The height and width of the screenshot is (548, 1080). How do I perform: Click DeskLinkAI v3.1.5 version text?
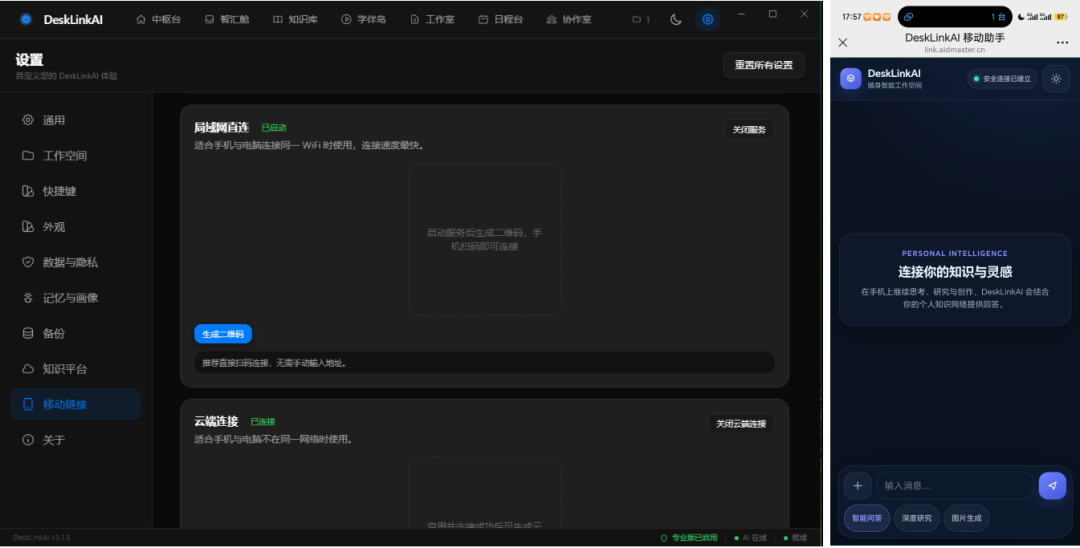[41, 538]
